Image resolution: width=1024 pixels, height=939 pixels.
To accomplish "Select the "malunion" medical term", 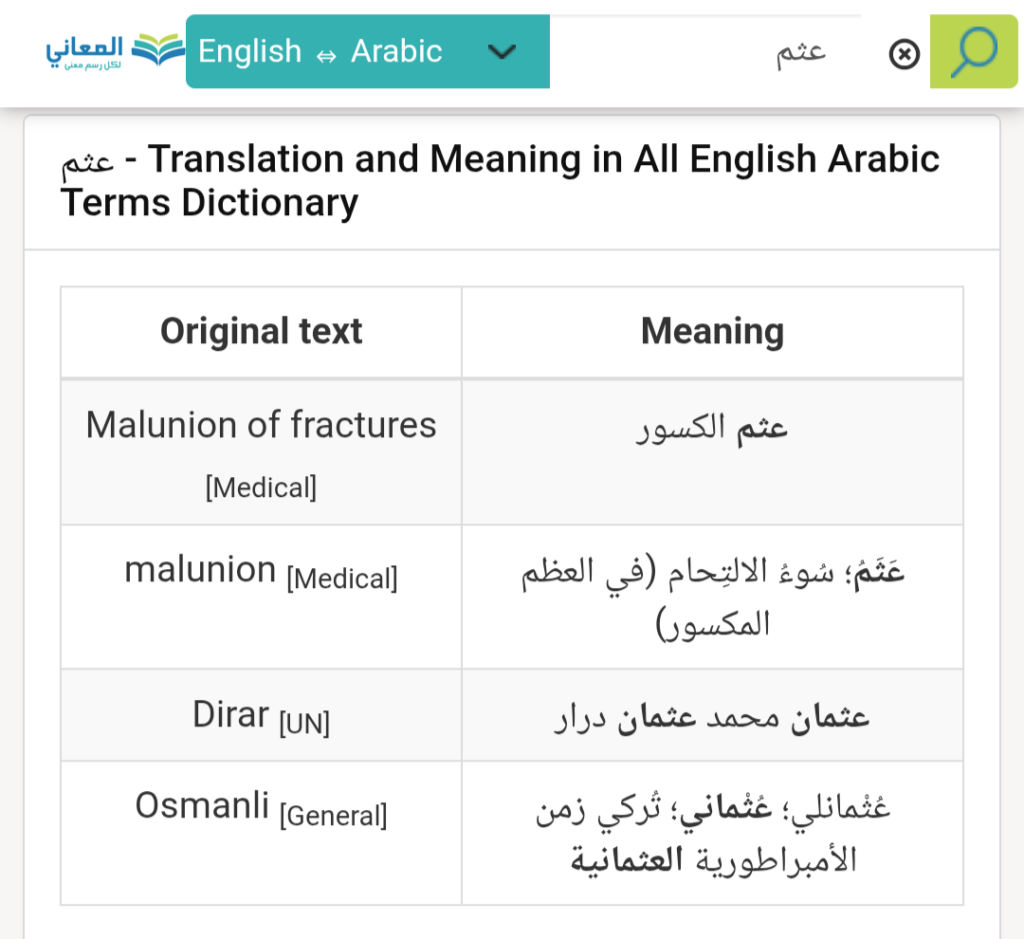I will tap(200, 570).
